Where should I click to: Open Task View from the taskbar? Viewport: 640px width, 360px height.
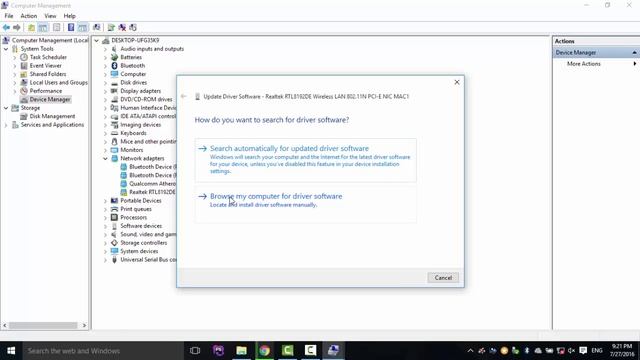coord(195,350)
